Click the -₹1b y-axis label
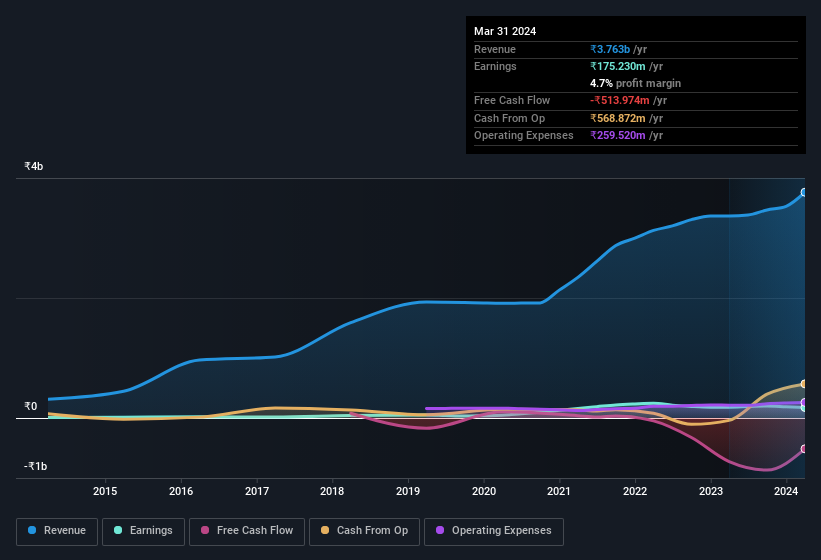 click(x=35, y=466)
